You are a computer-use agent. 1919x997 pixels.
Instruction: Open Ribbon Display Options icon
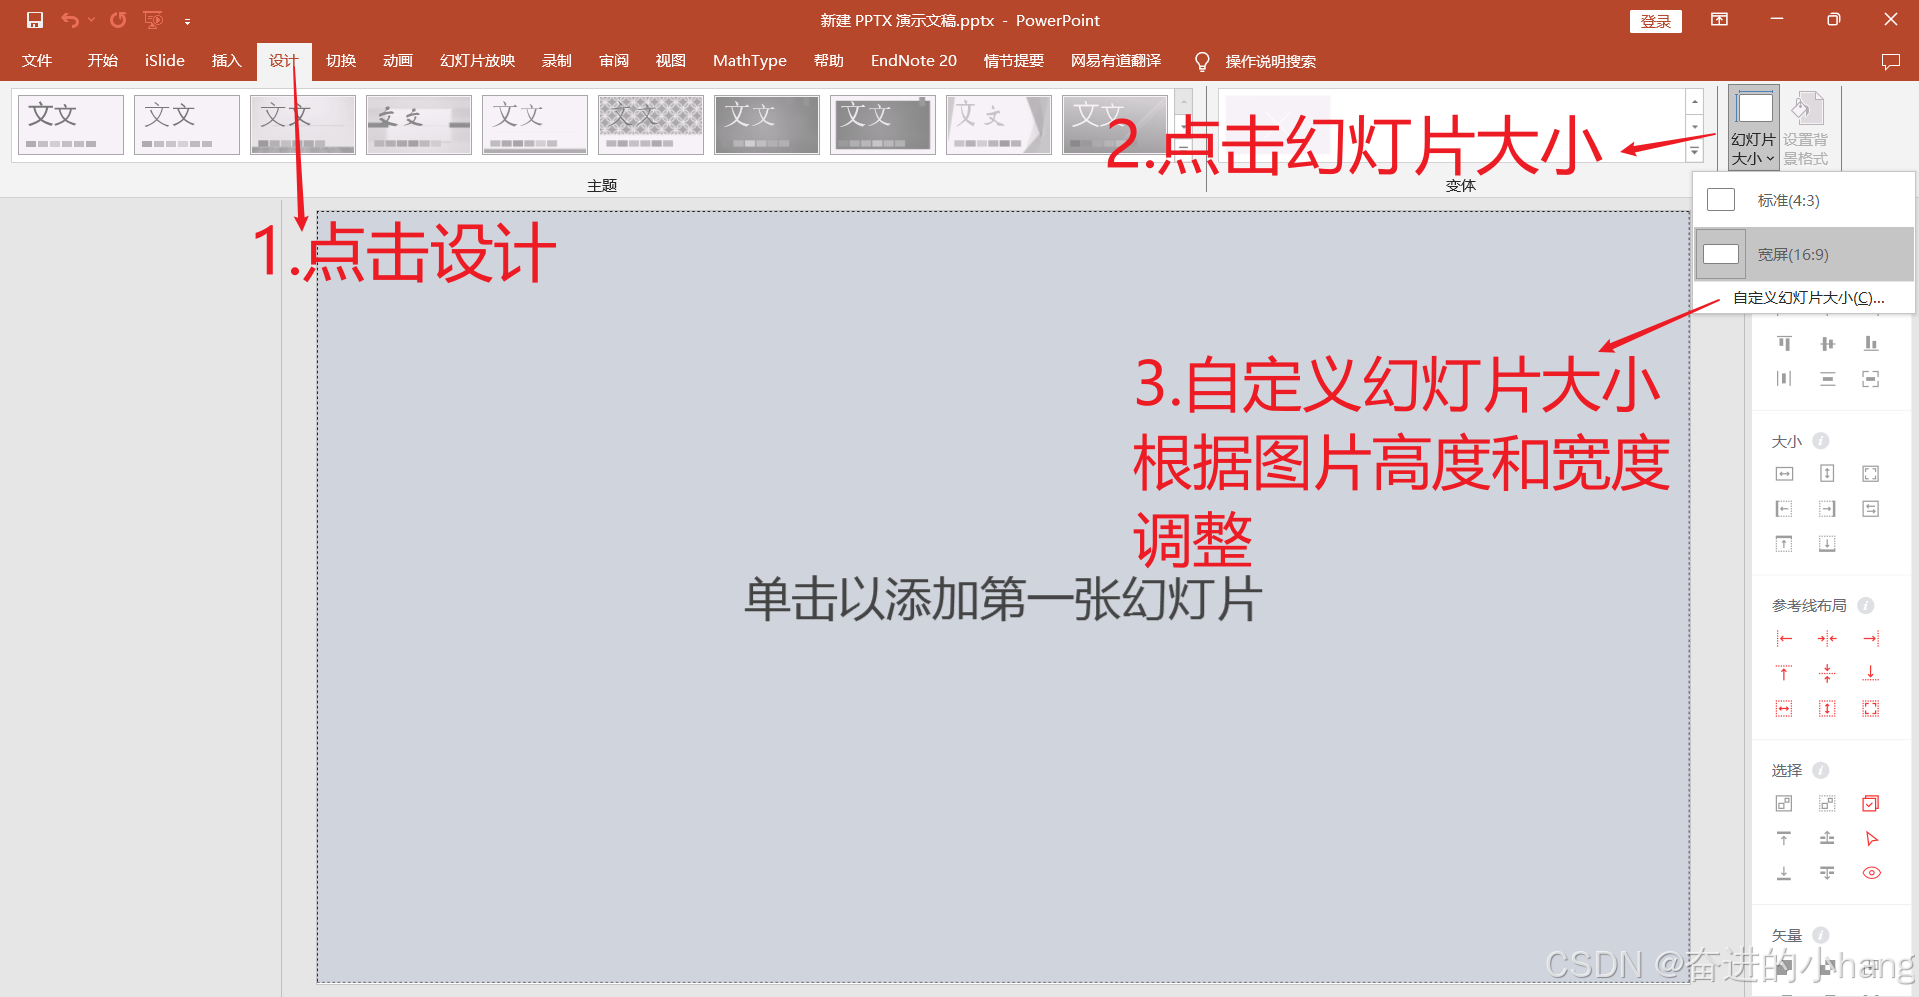(1719, 19)
